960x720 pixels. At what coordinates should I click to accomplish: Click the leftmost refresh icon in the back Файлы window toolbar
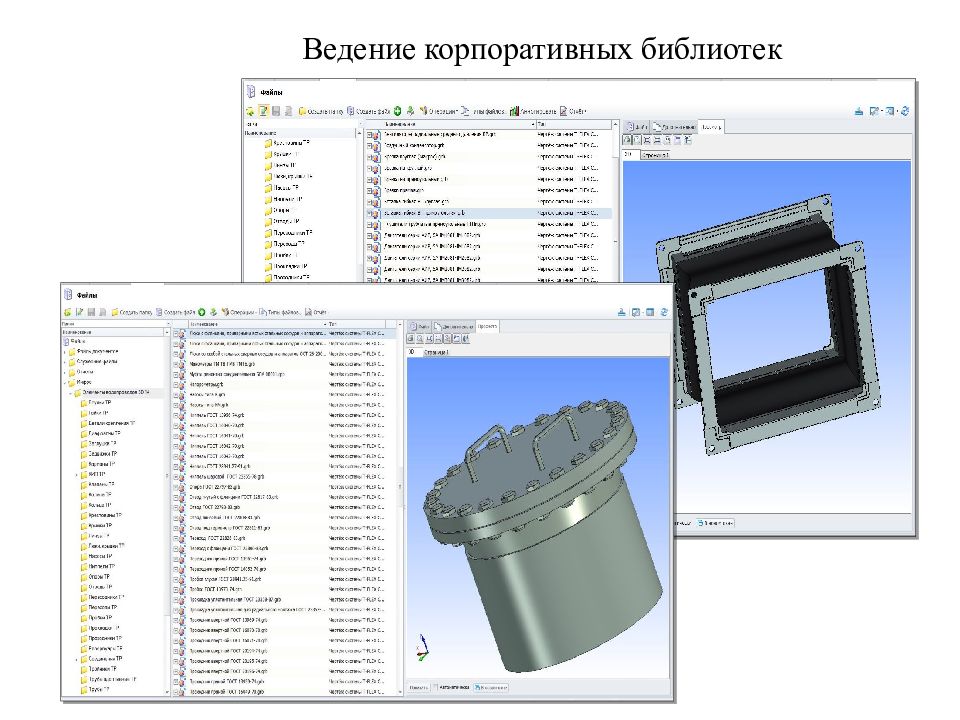250,111
